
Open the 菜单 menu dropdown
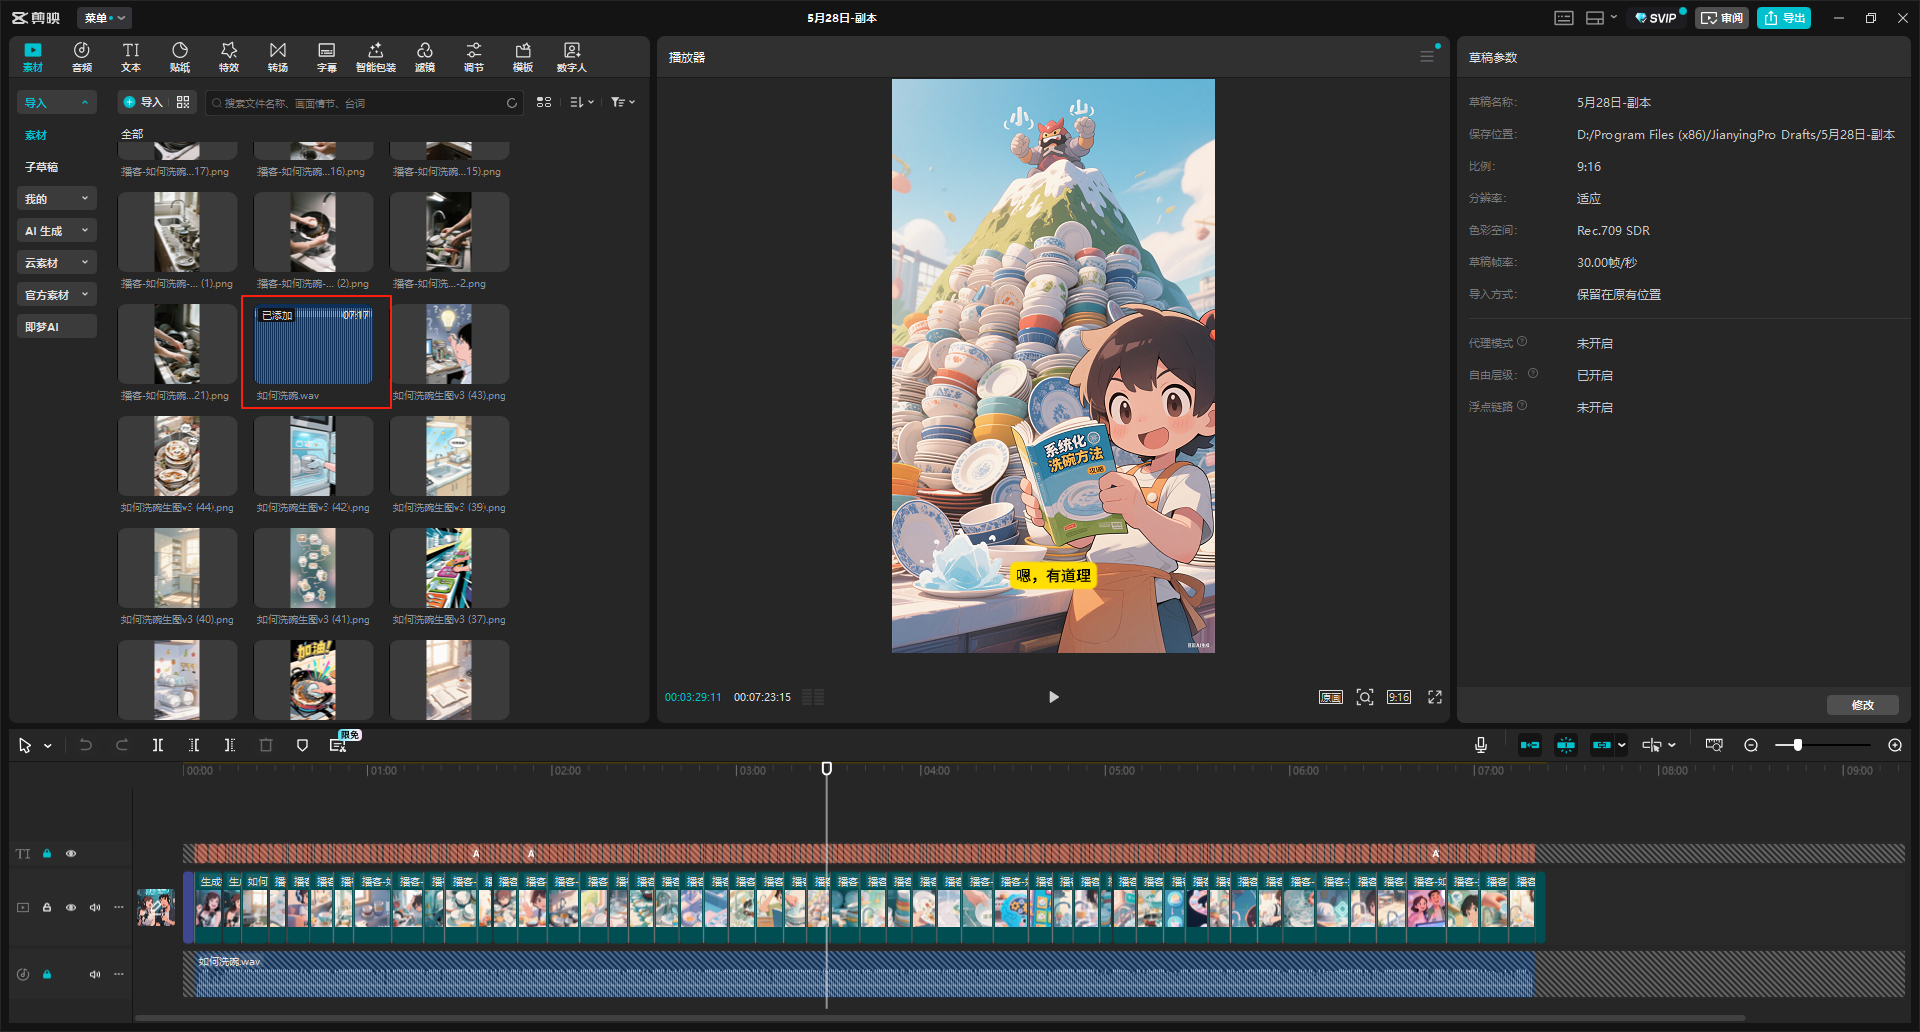pos(104,18)
